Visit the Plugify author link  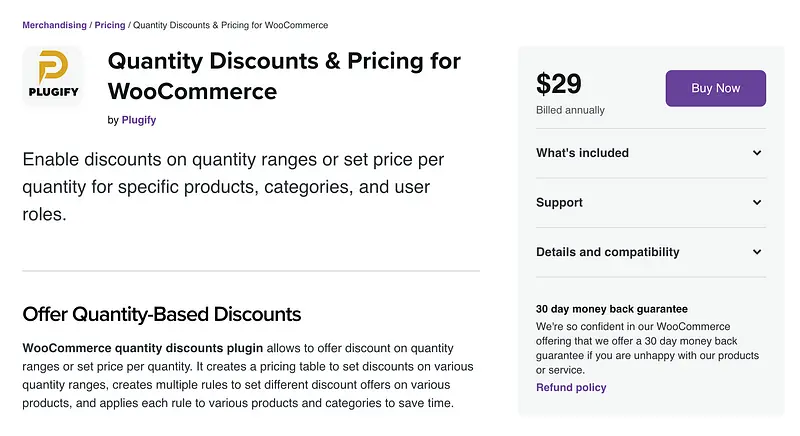(138, 120)
